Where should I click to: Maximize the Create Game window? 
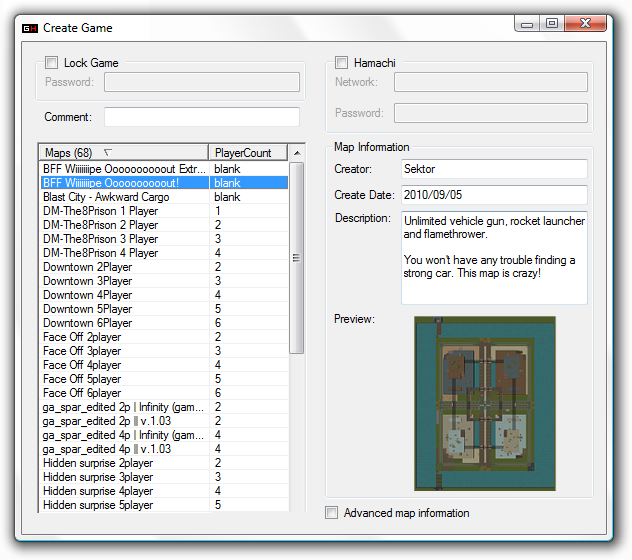coord(552,23)
